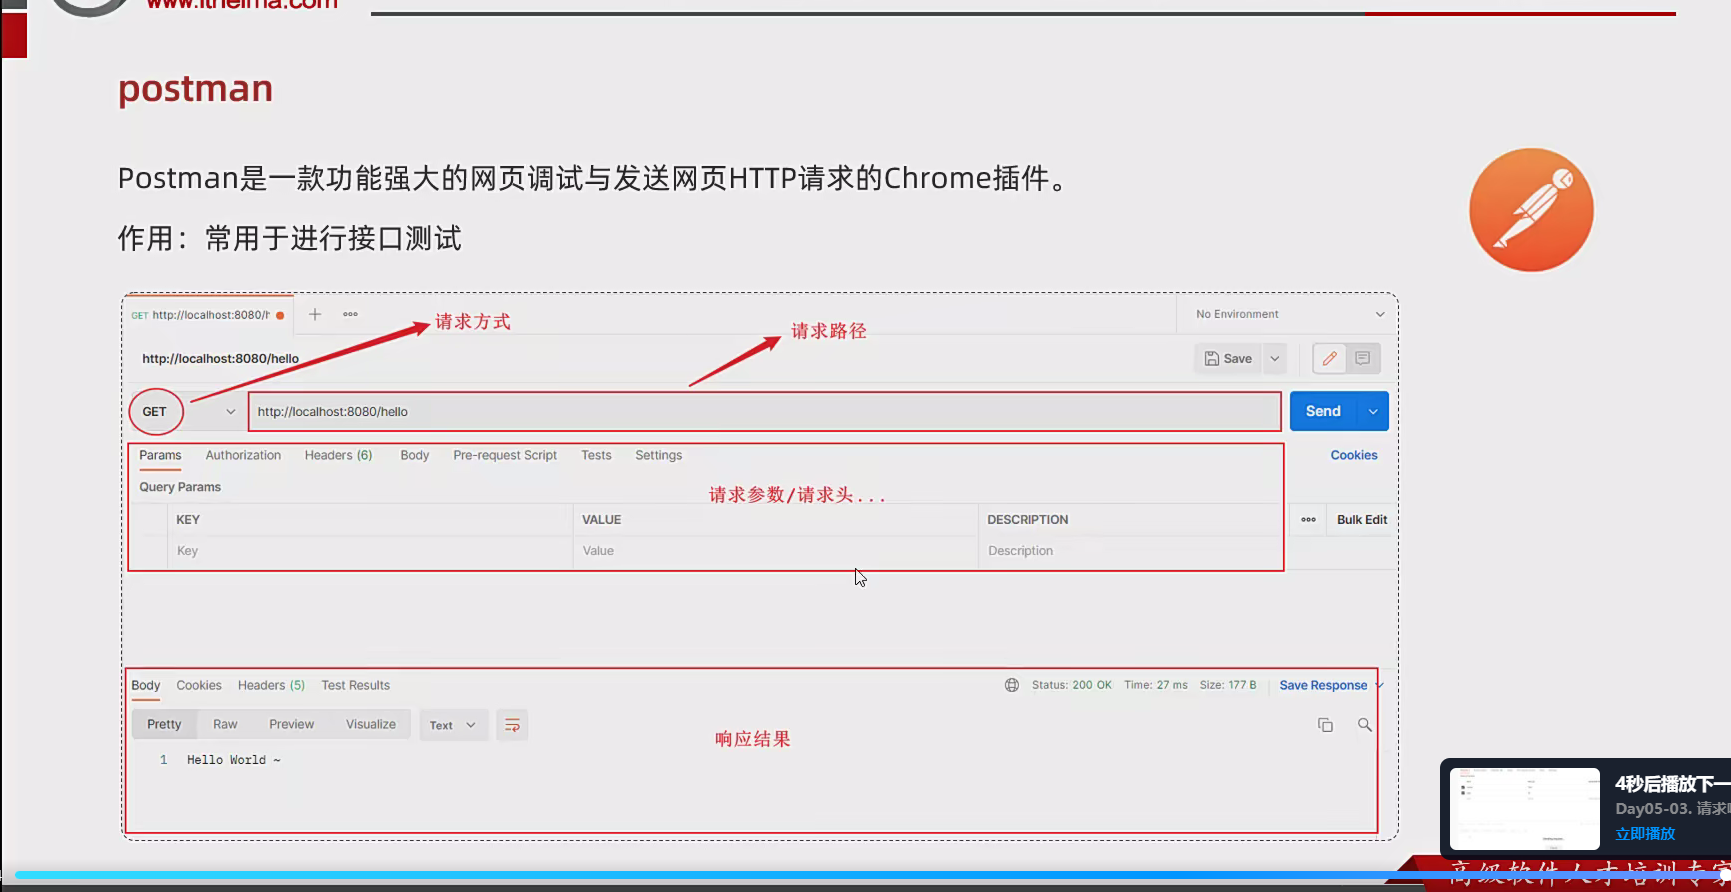Click the Postman logo icon
The width and height of the screenshot is (1731, 892).
pyautogui.click(x=1531, y=210)
